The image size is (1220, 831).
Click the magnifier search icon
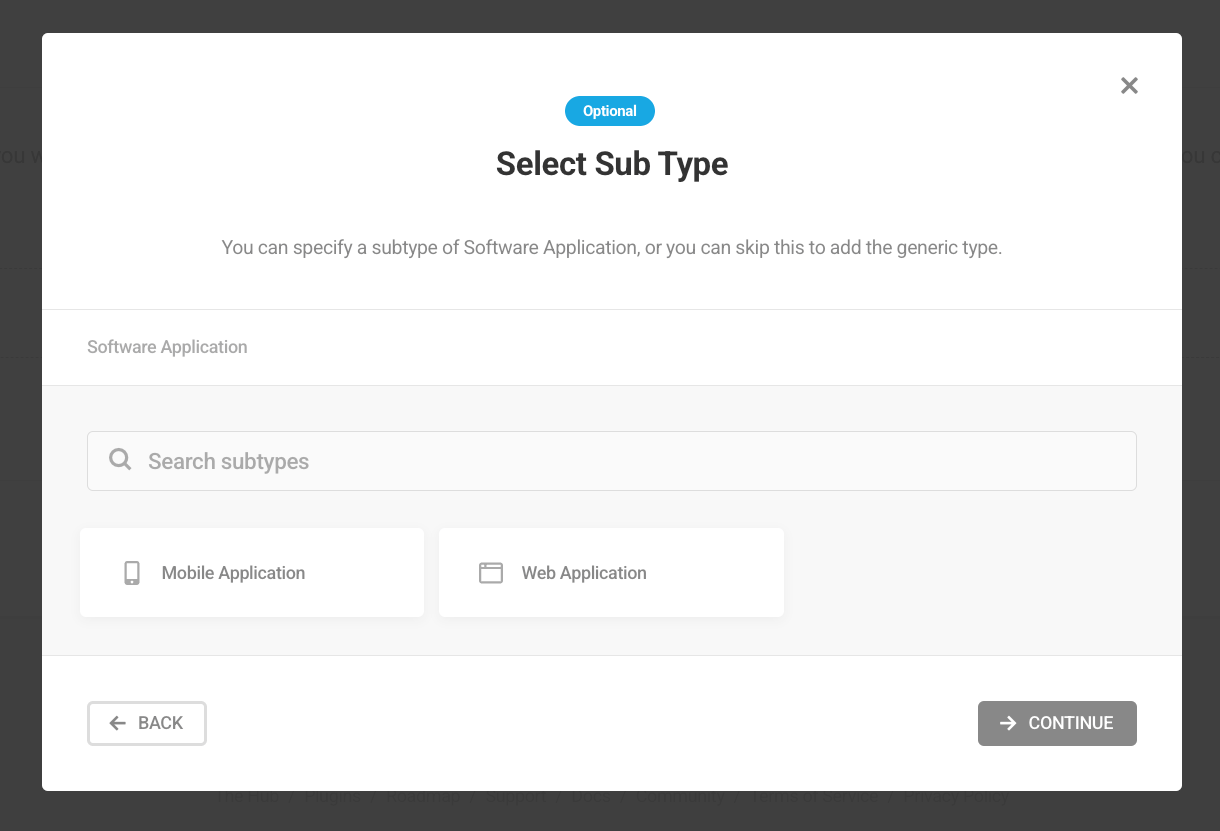120,460
